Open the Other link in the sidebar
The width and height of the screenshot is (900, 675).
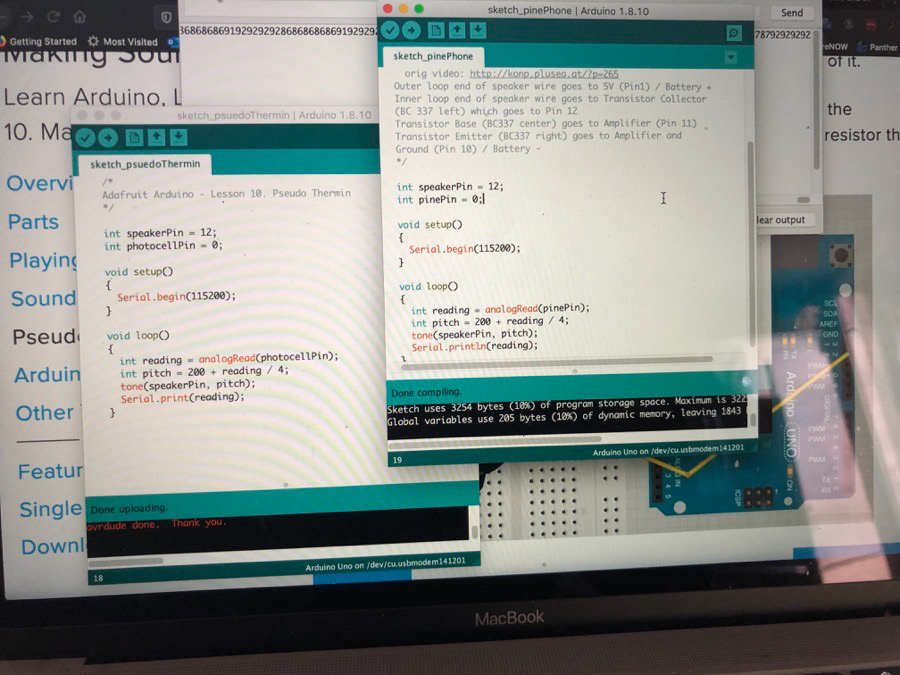(x=45, y=413)
